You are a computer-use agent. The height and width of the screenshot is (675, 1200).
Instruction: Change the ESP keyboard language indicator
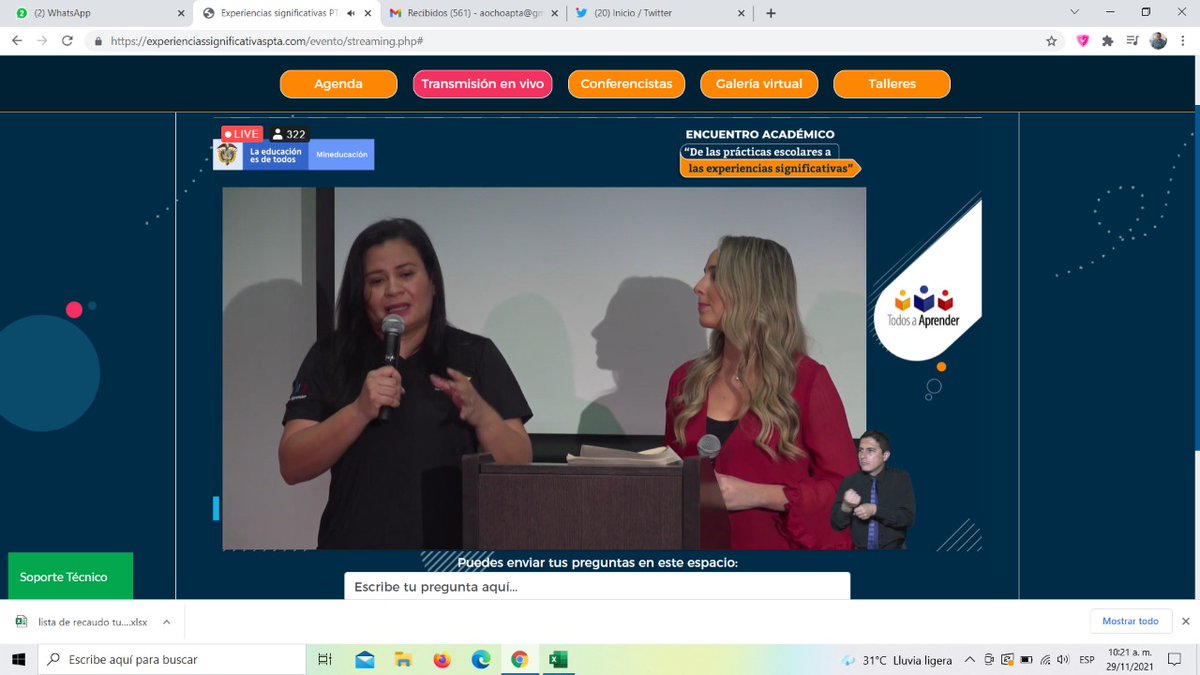(1086, 660)
